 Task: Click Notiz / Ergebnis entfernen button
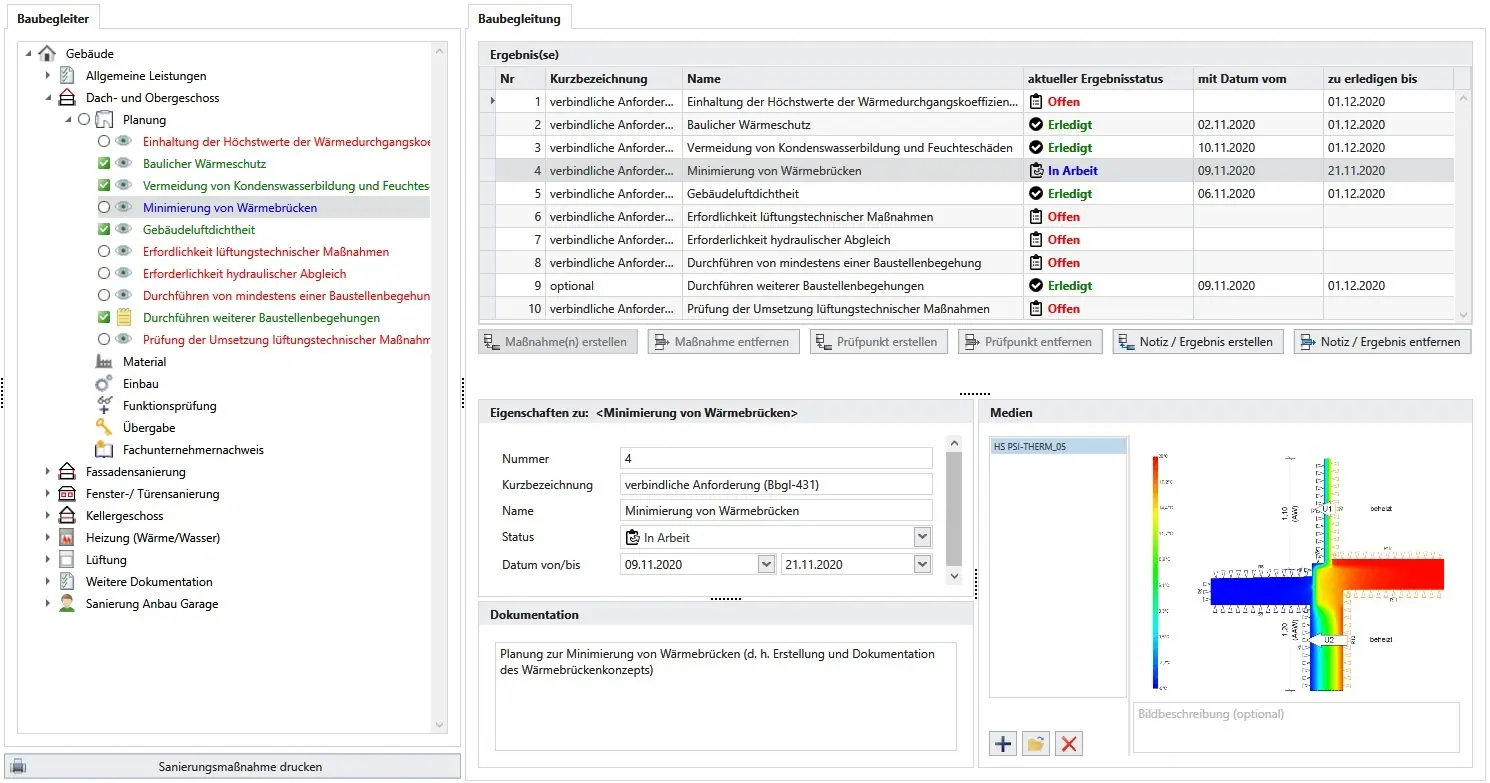coord(1382,342)
